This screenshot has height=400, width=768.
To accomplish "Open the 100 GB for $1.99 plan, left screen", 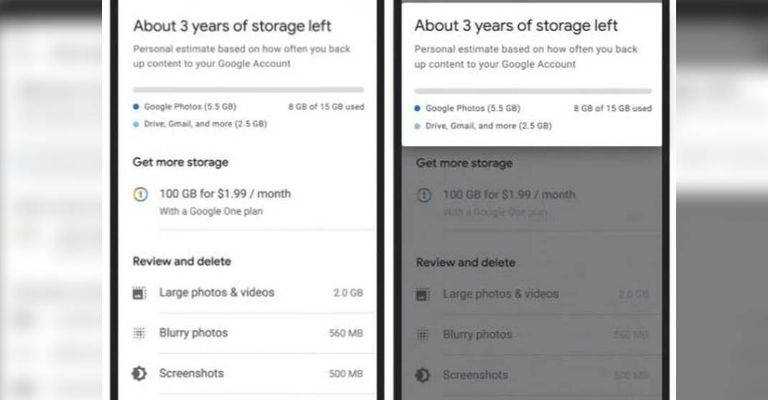I will 225,193.
